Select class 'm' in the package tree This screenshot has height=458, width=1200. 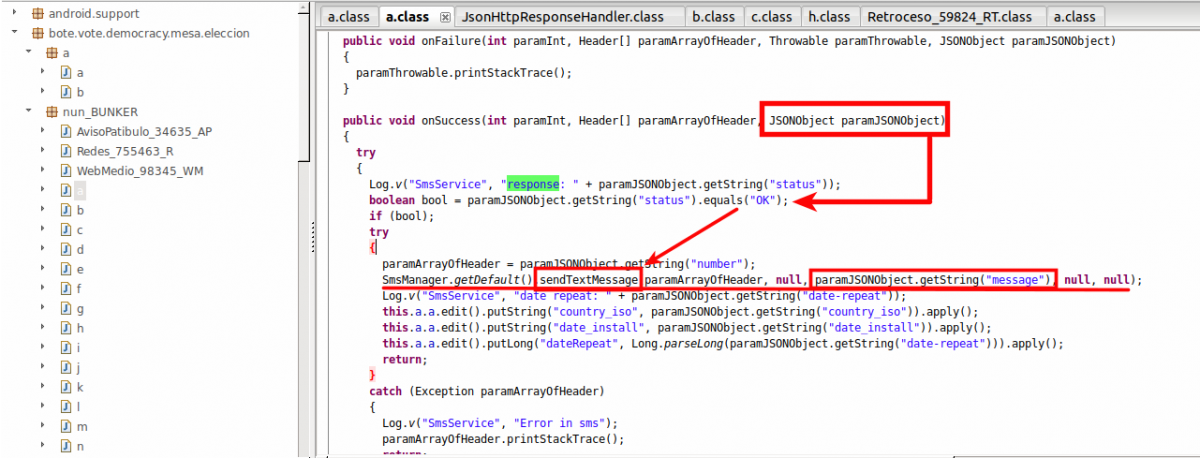(81, 425)
